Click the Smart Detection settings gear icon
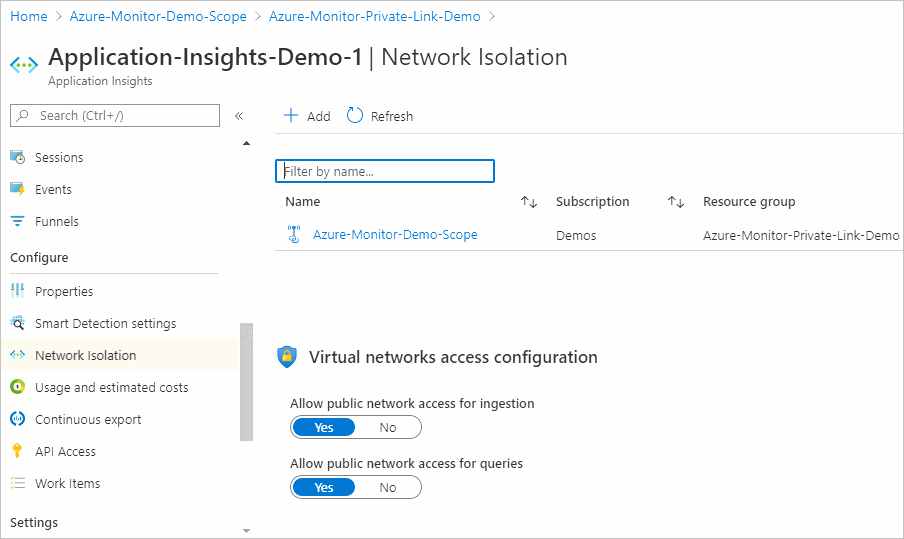The width and height of the screenshot is (904, 539). coord(18,323)
